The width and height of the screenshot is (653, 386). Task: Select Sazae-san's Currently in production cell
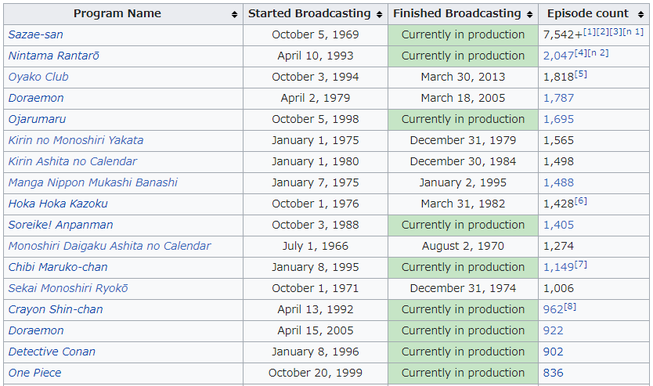point(463,35)
